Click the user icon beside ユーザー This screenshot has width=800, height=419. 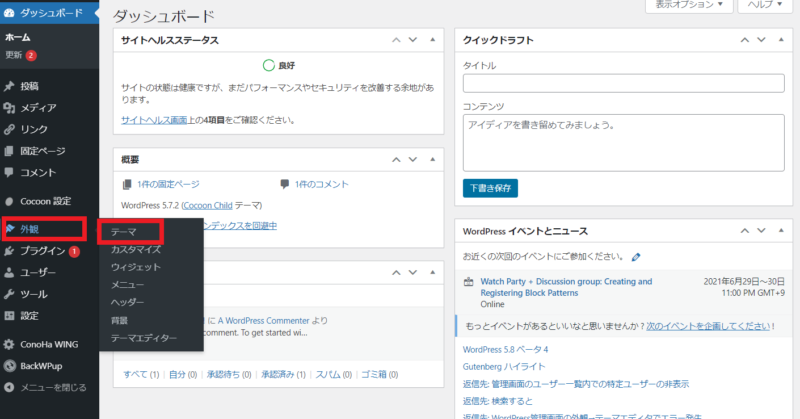[9, 273]
